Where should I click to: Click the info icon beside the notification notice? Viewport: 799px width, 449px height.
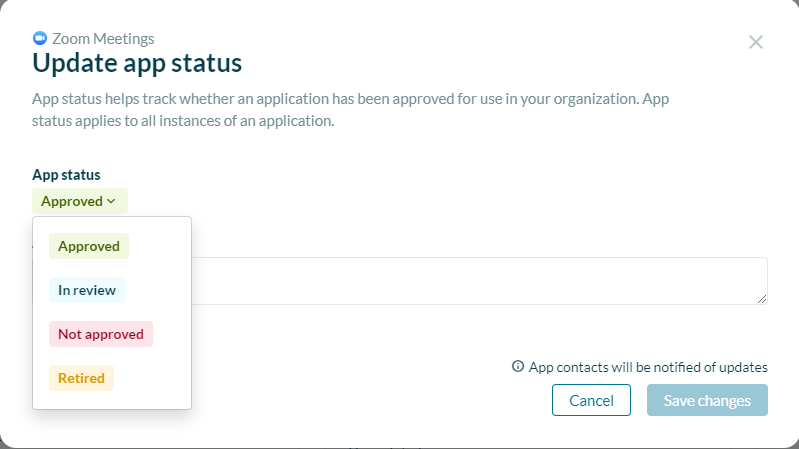tap(518, 366)
